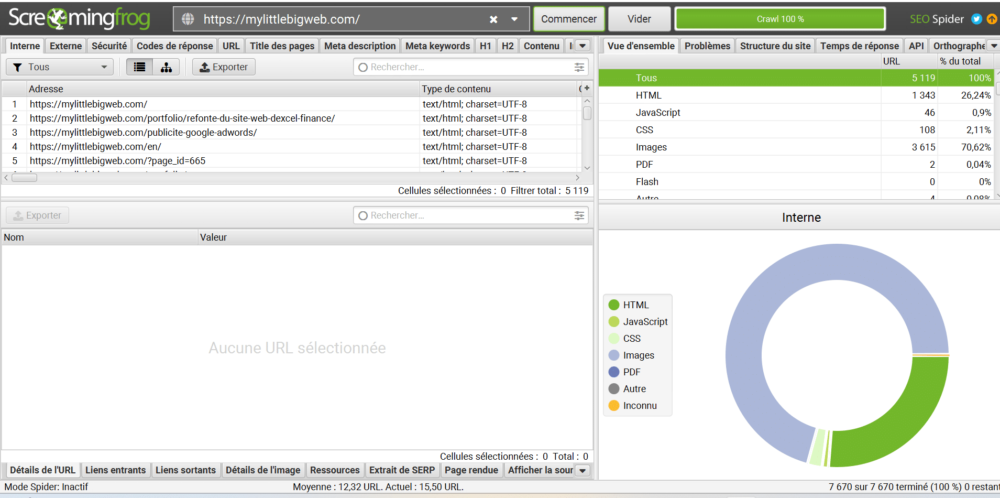Switch to the Interne tab
Viewport: 1000px width, 498px height.
pyautogui.click(x=25, y=46)
